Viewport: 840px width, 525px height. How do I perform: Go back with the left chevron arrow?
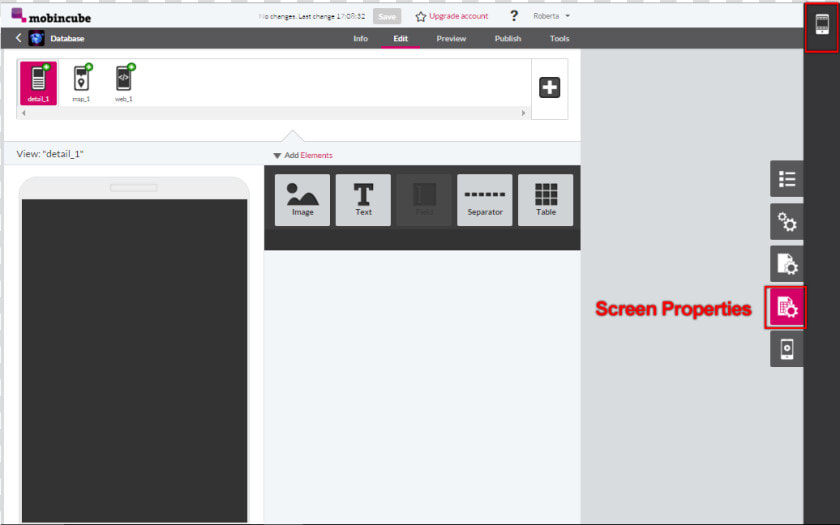pos(19,38)
